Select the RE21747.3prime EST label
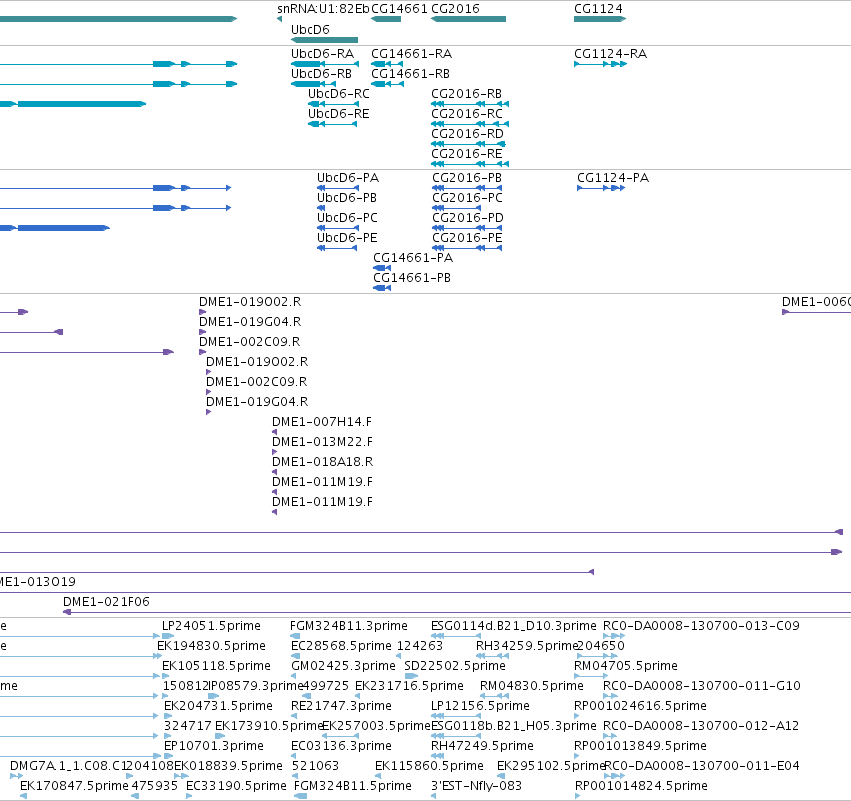 341,706
